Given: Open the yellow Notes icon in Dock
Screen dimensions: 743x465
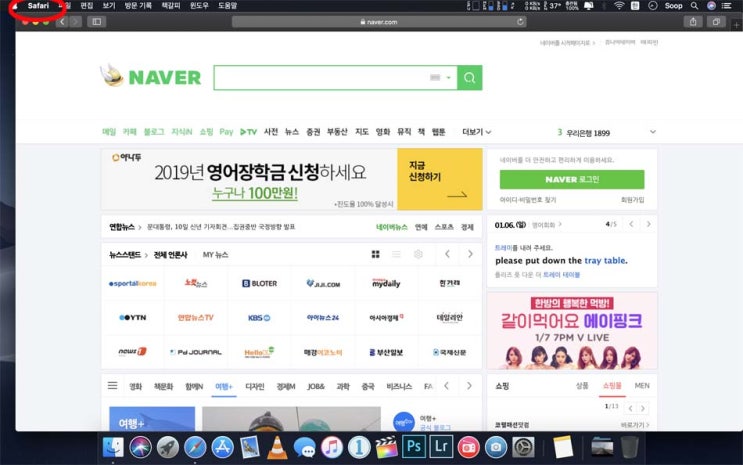Looking at the screenshot, I should pyautogui.click(x=563, y=447).
